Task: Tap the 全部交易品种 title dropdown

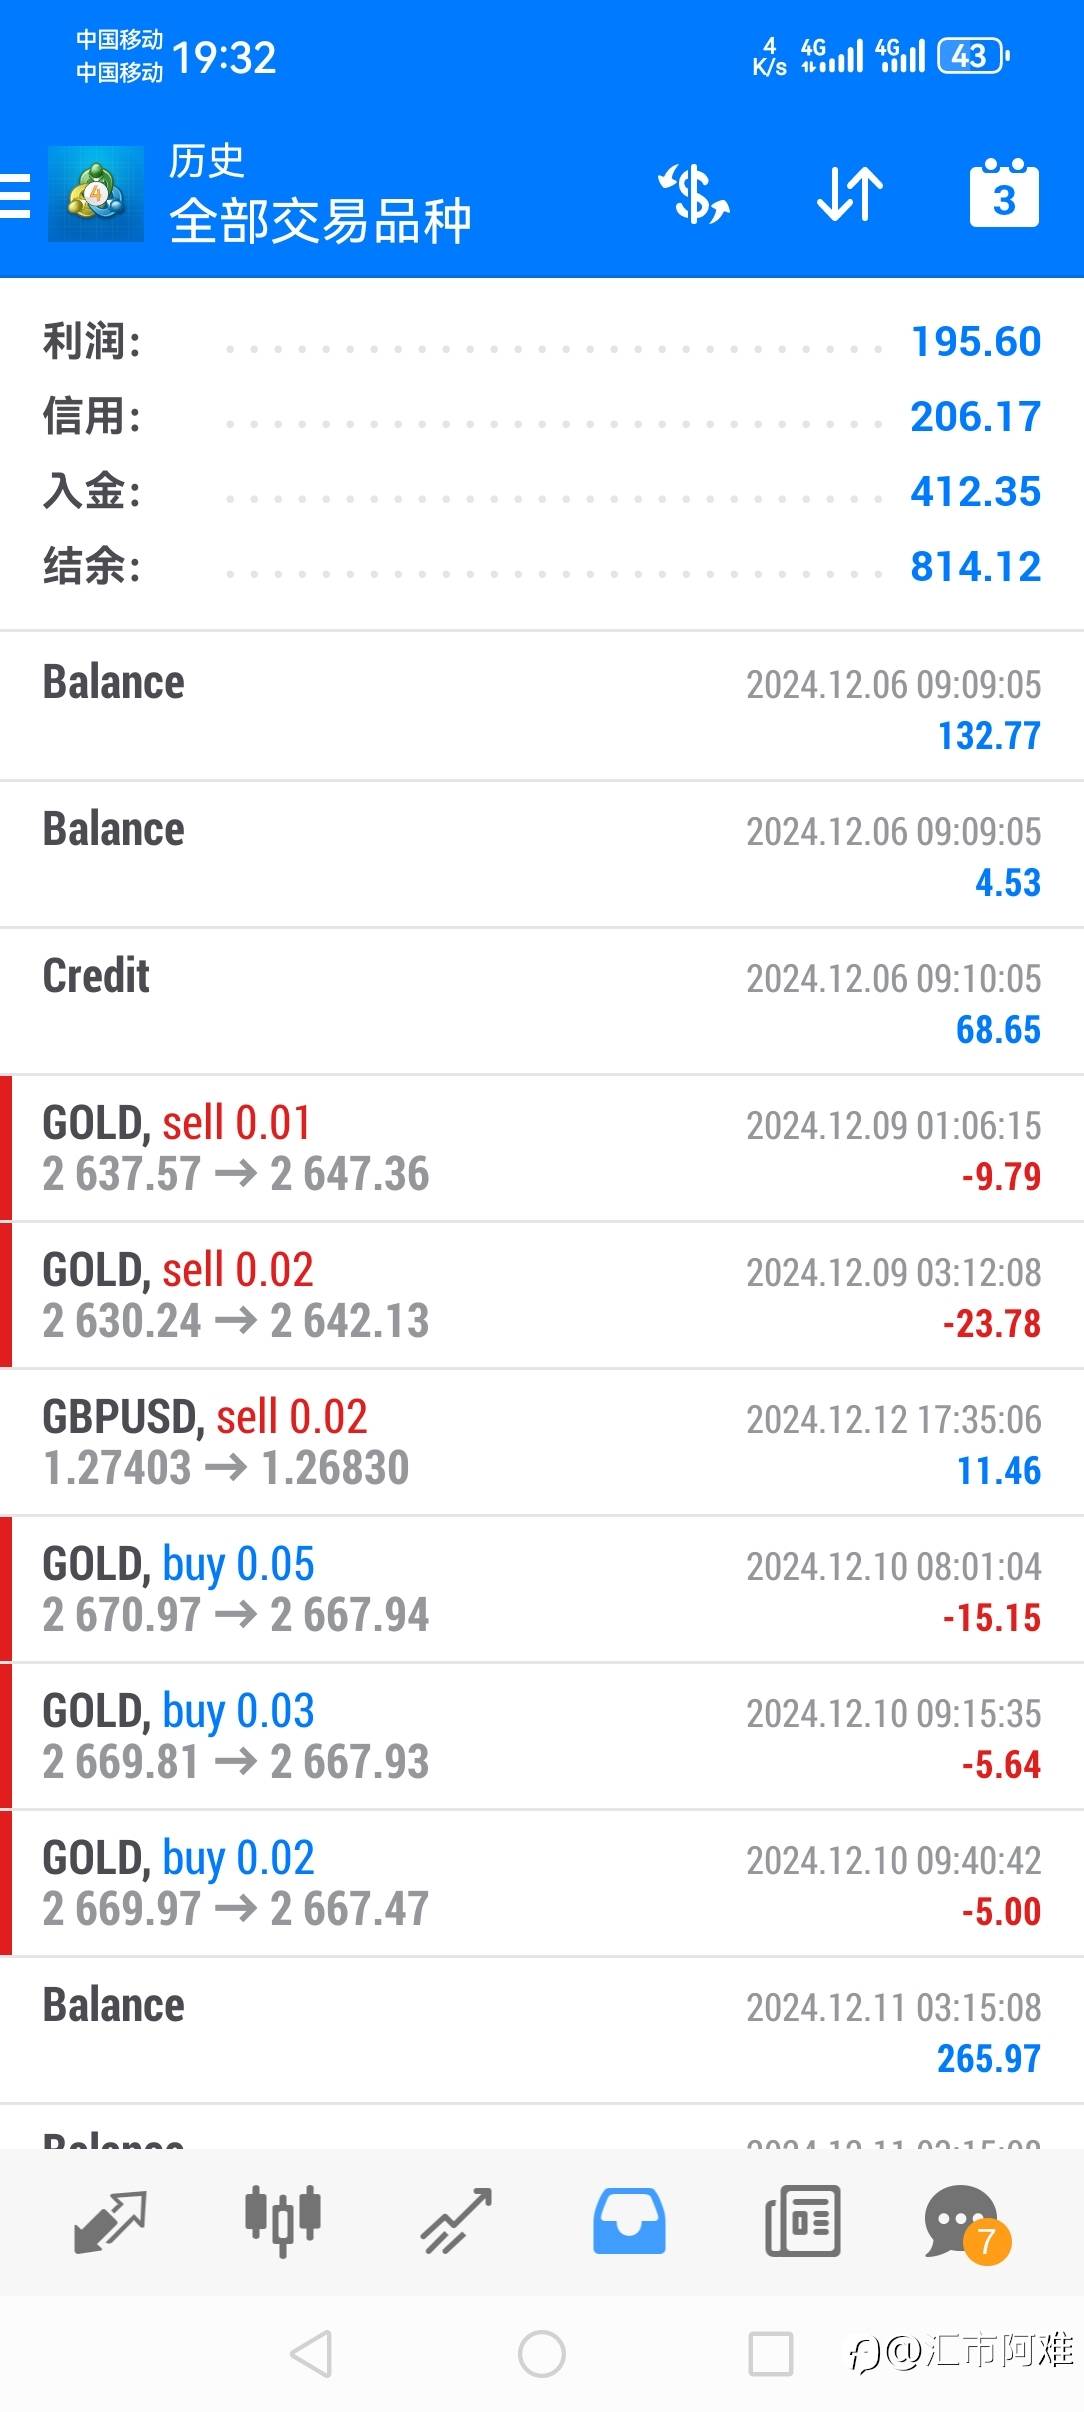Action: coord(320,221)
